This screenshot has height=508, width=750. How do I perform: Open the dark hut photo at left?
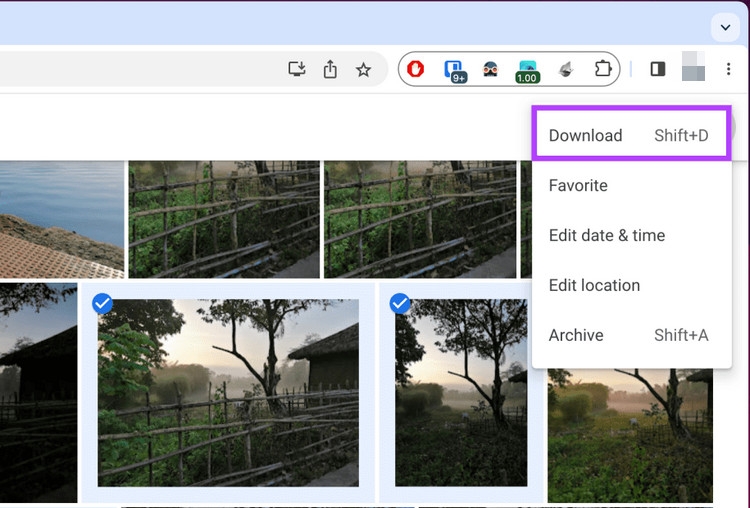tap(38, 392)
